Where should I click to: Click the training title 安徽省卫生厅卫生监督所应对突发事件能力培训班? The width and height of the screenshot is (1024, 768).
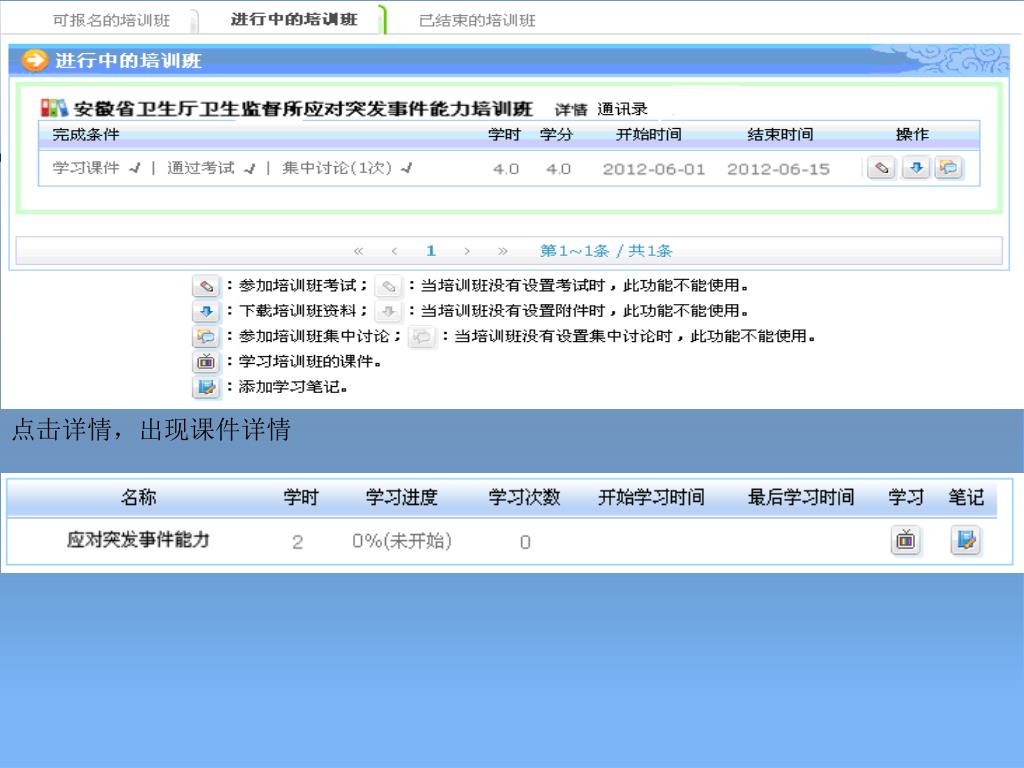point(303,108)
